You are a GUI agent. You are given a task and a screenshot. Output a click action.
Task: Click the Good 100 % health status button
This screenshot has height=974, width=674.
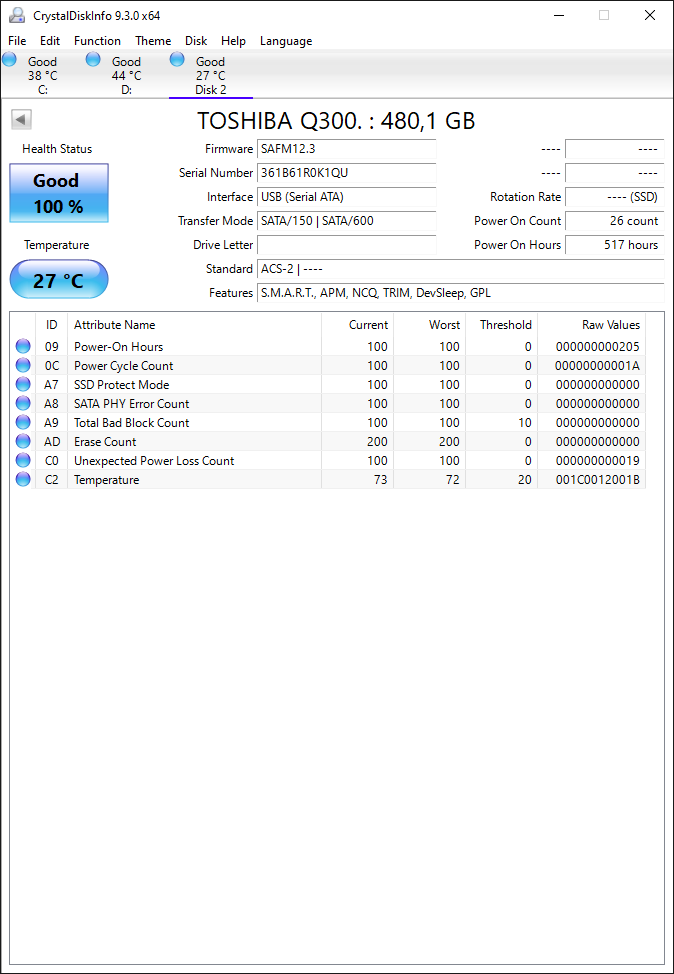point(59,193)
